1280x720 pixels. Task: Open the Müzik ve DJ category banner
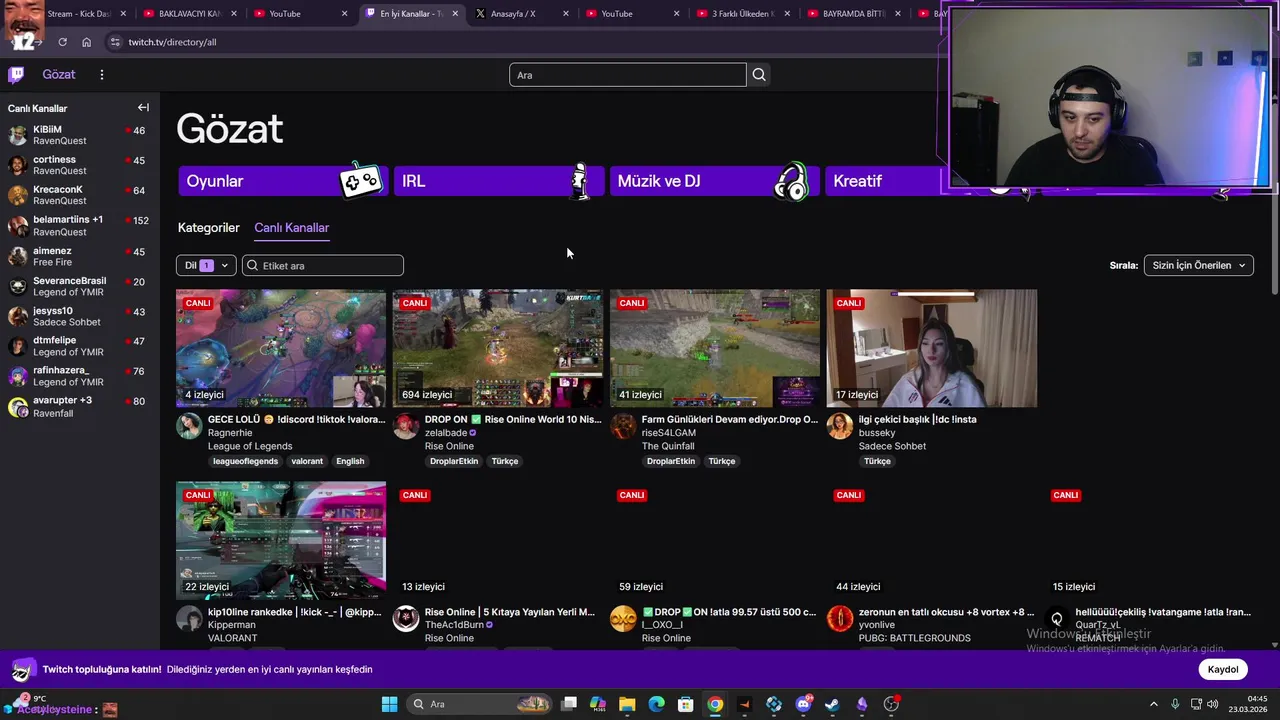click(715, 181)
